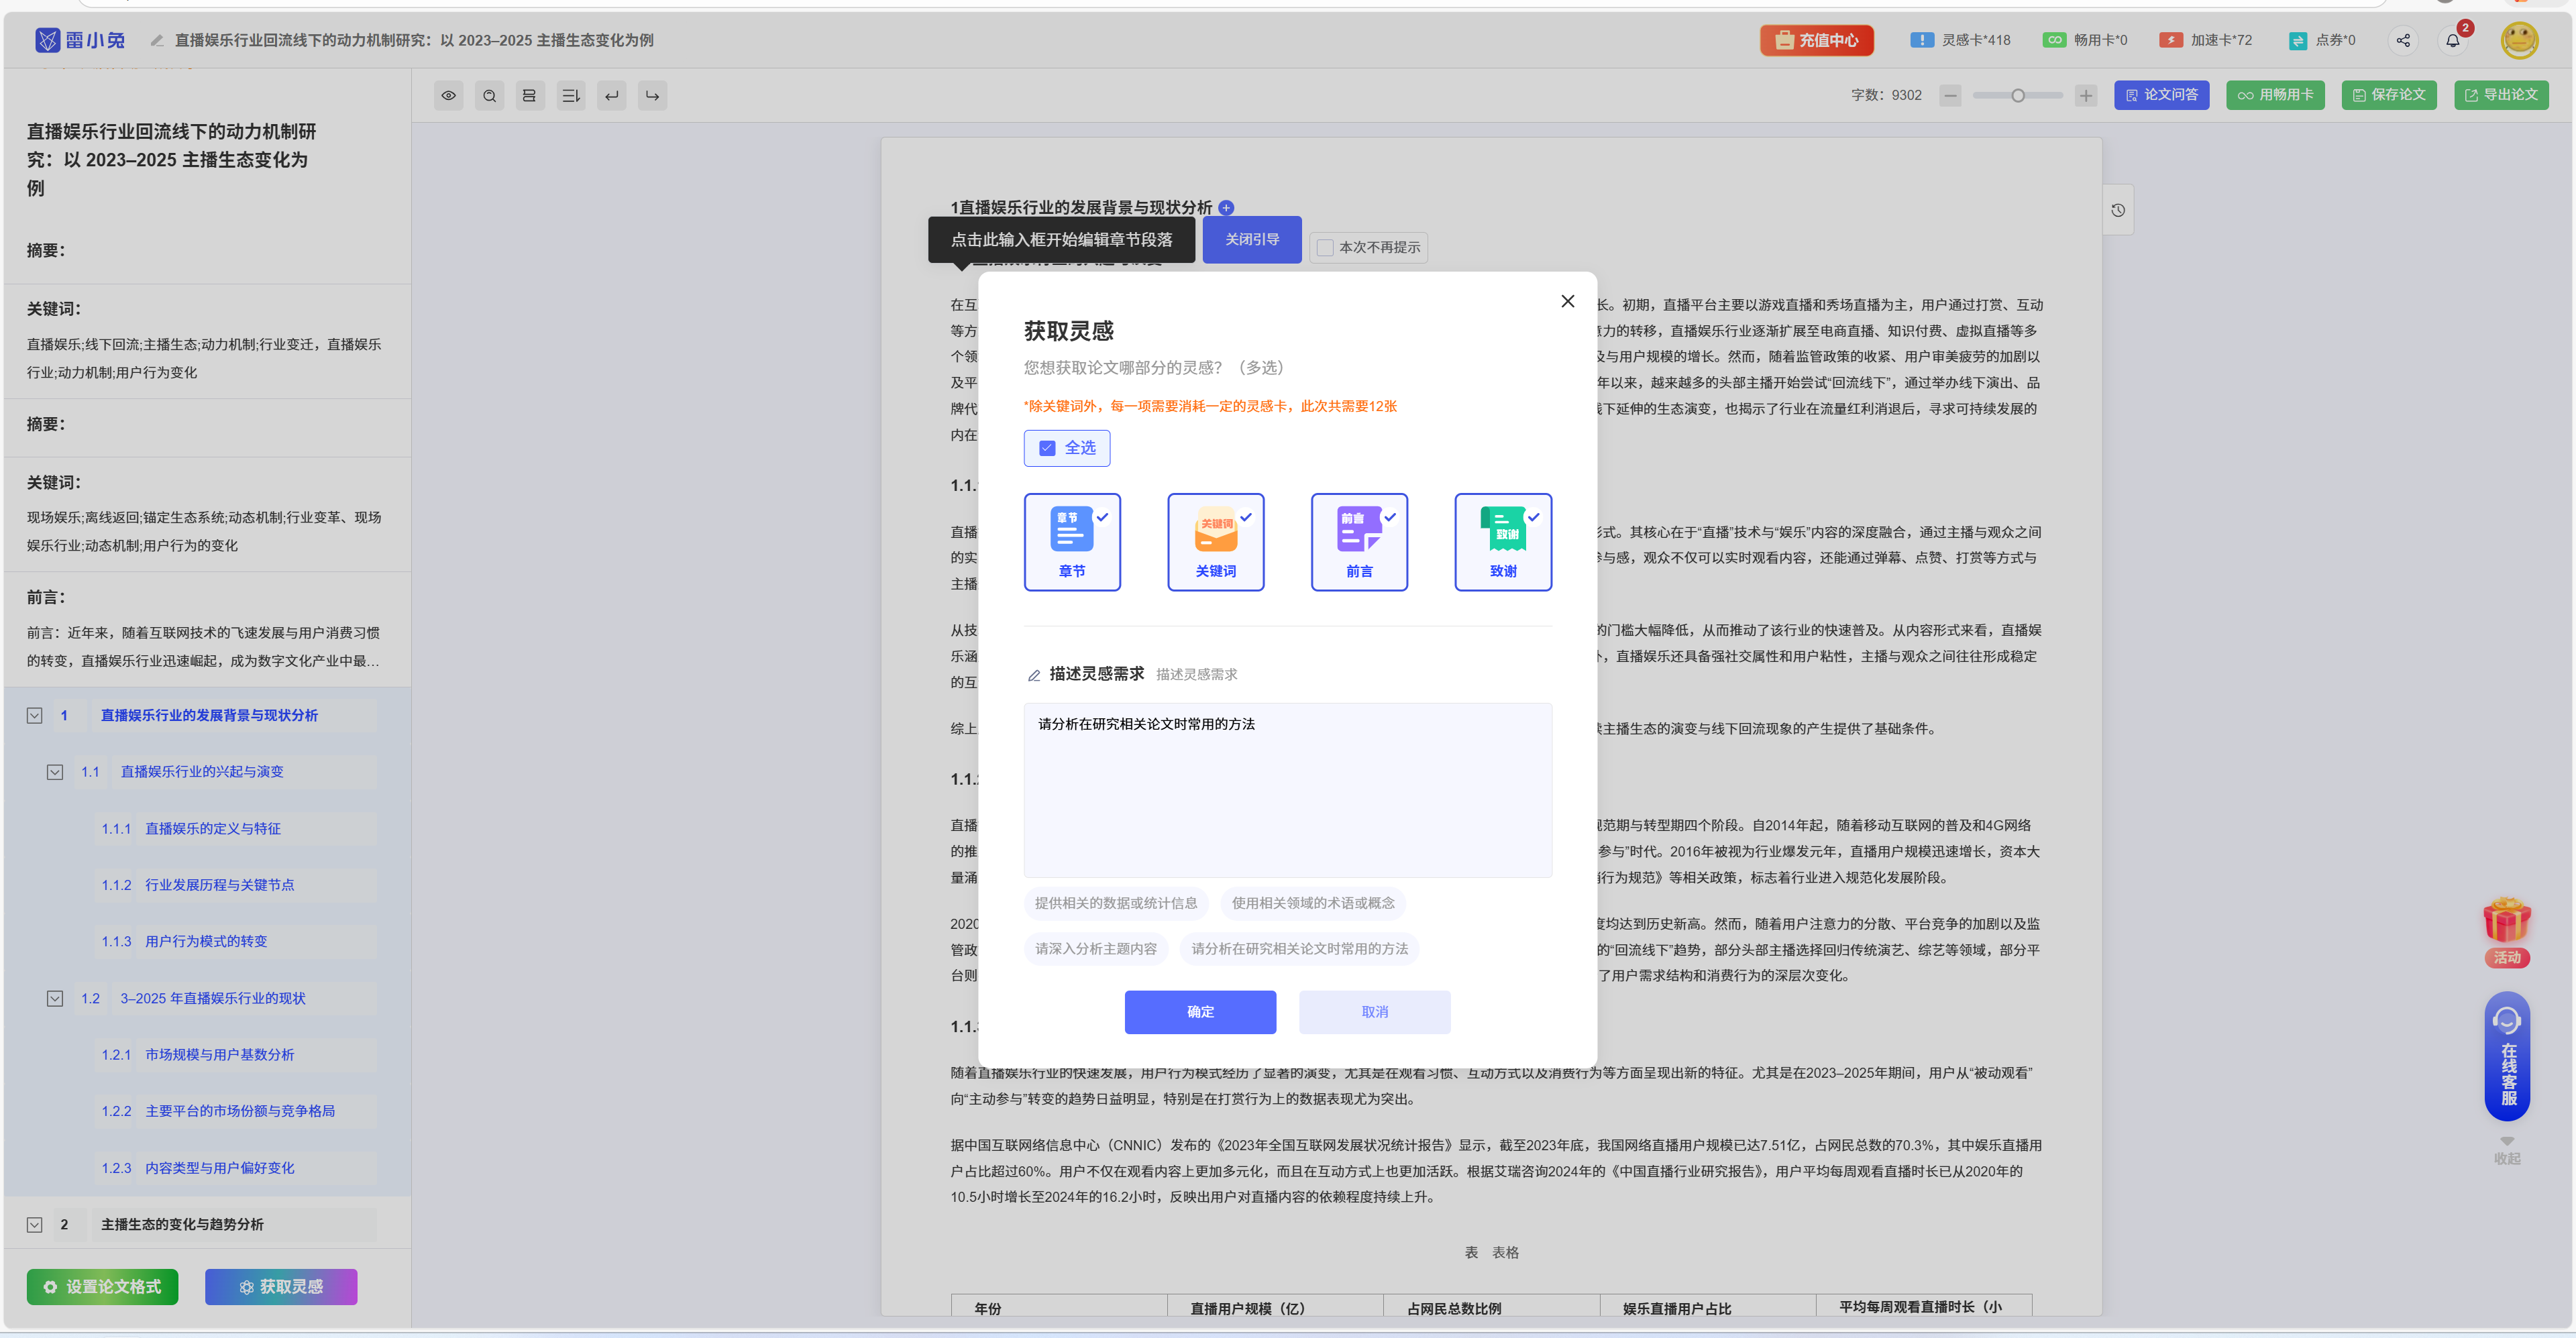Choose suggestion chip 提供相关的数据或统计信息

pos(1115,903)
